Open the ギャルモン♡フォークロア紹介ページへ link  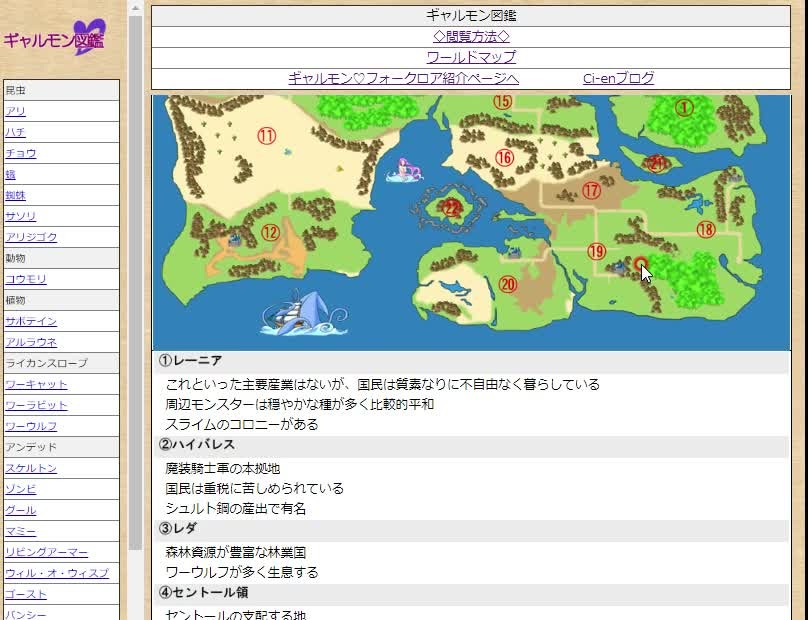point(403,78)
